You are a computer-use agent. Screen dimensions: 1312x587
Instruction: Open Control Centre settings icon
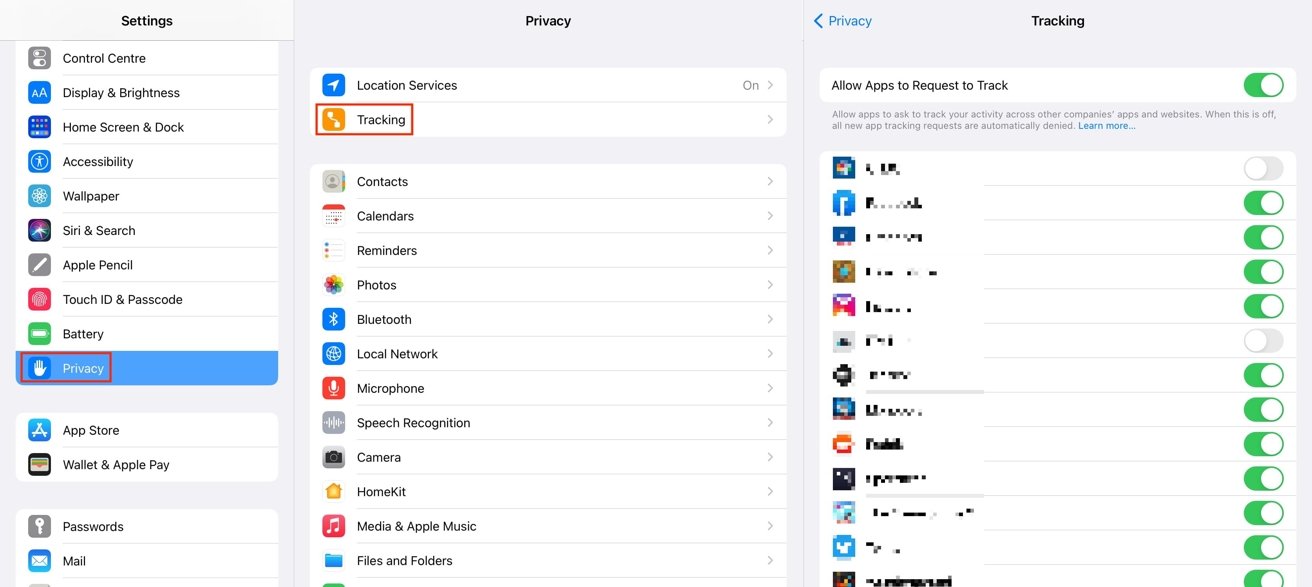[x=39, y=58]
